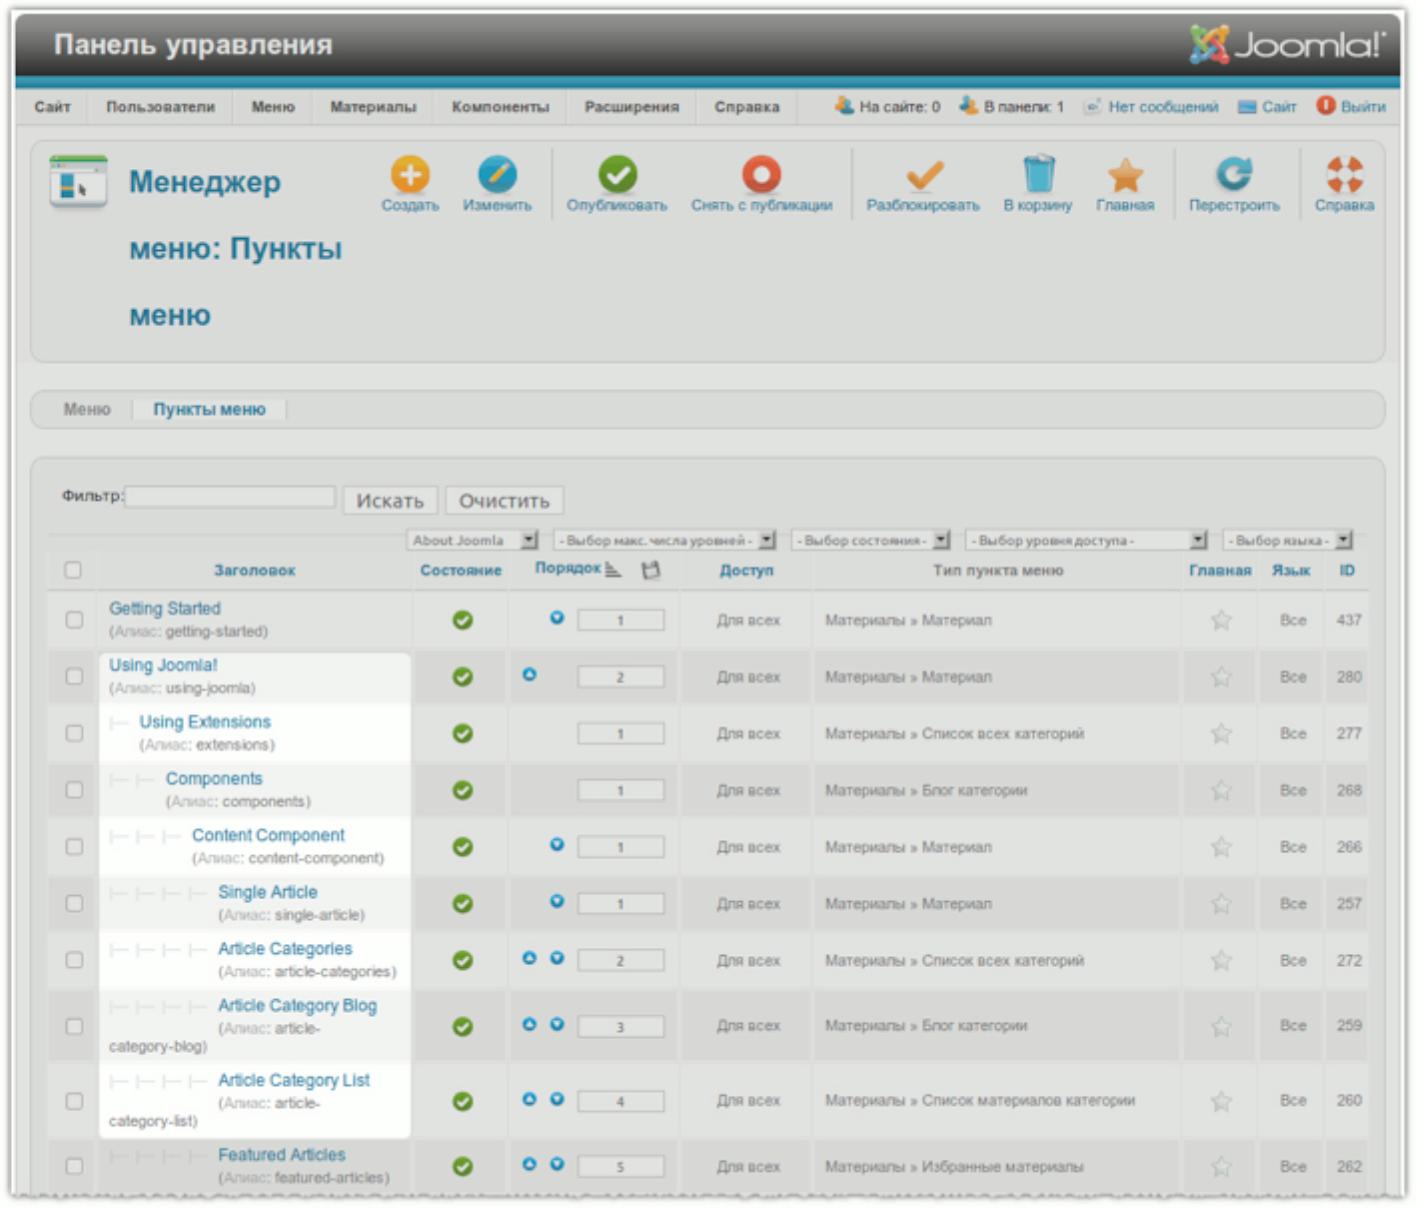1416x1208 pixels.
Task: Click the Справка lifebuoy toolbar icon
Action: [1344, 175]
